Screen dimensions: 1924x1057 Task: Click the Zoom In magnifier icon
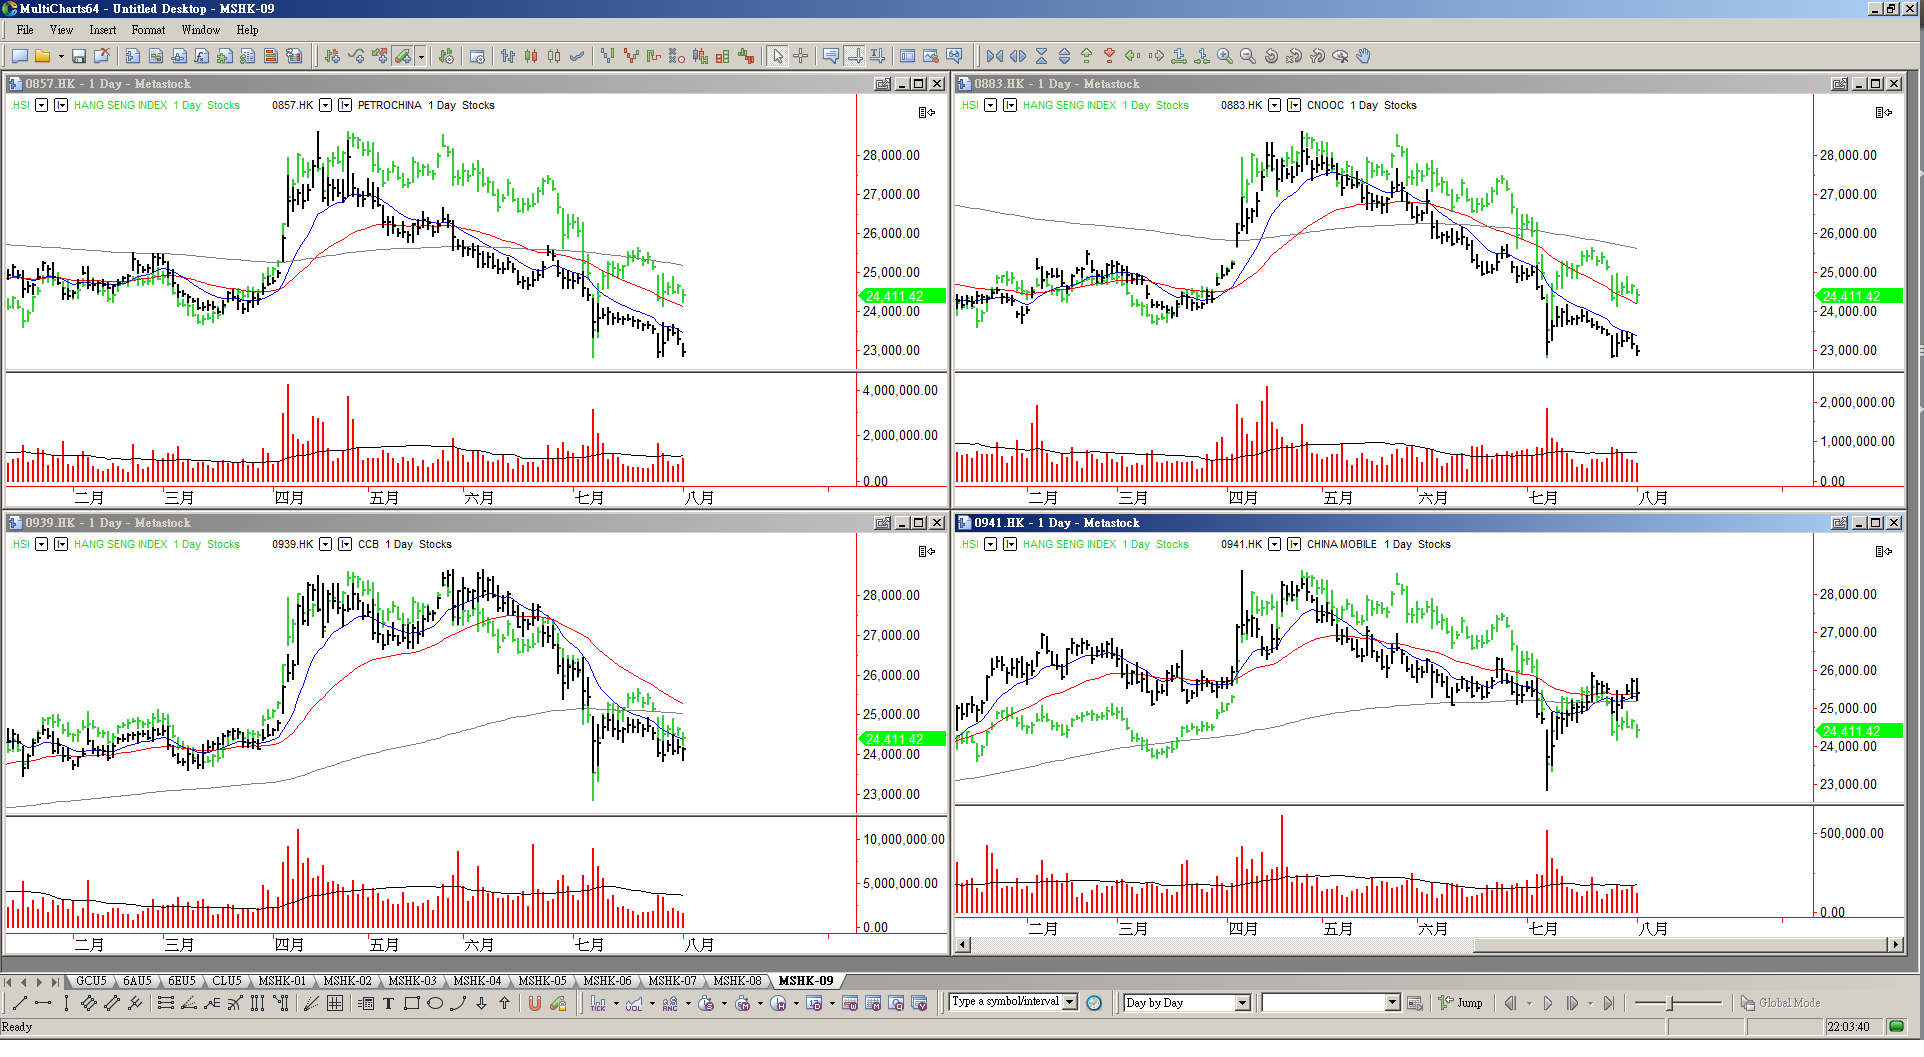1224,56
